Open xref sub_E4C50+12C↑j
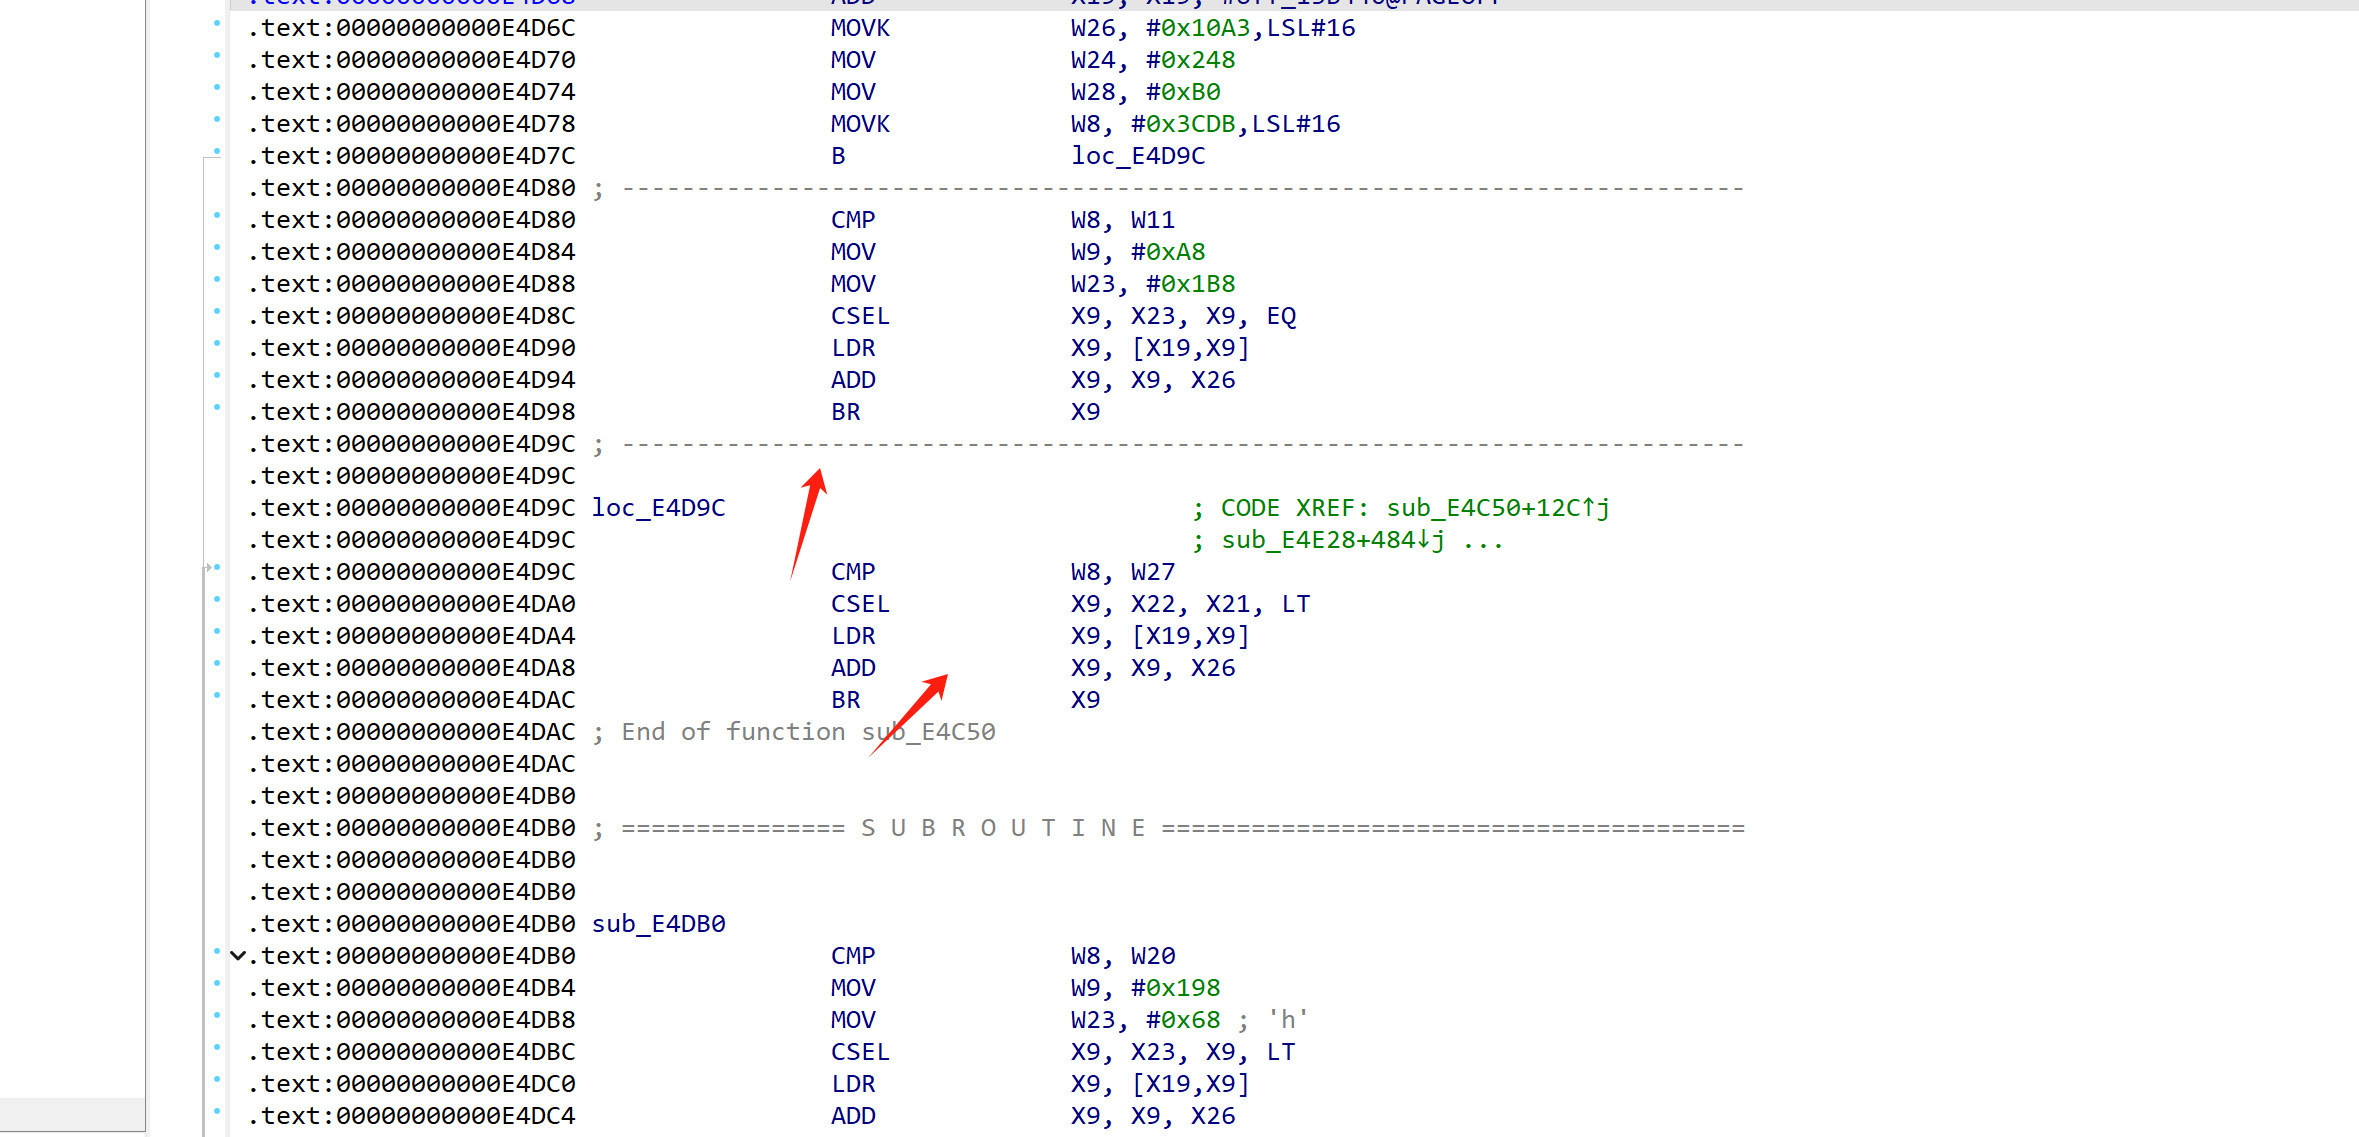 (1497, 508)
